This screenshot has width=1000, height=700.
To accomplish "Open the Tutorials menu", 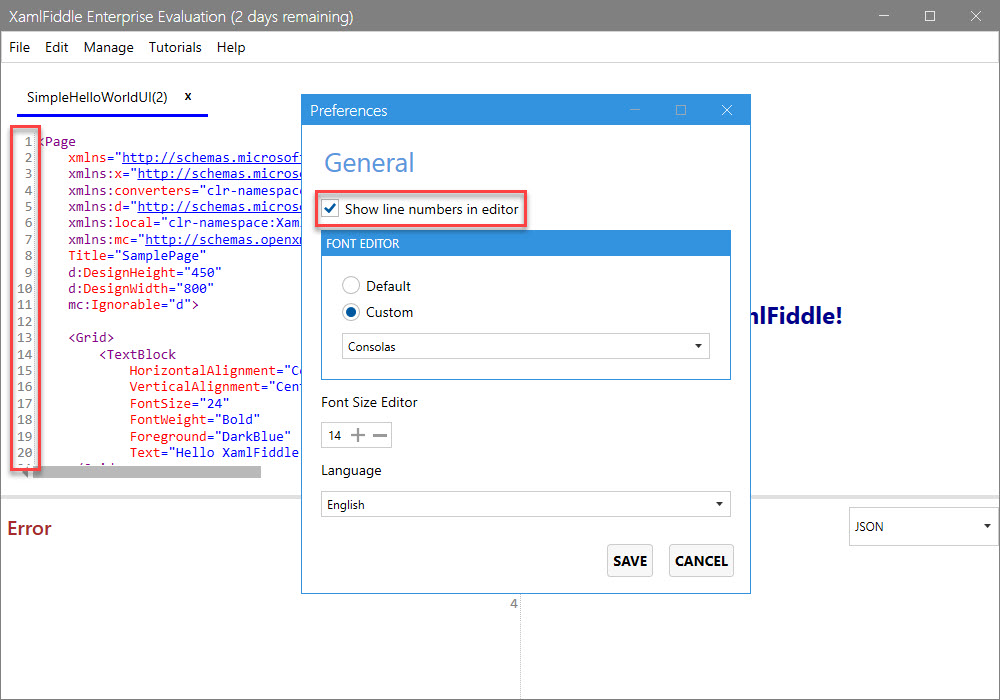I will point(175,47).
